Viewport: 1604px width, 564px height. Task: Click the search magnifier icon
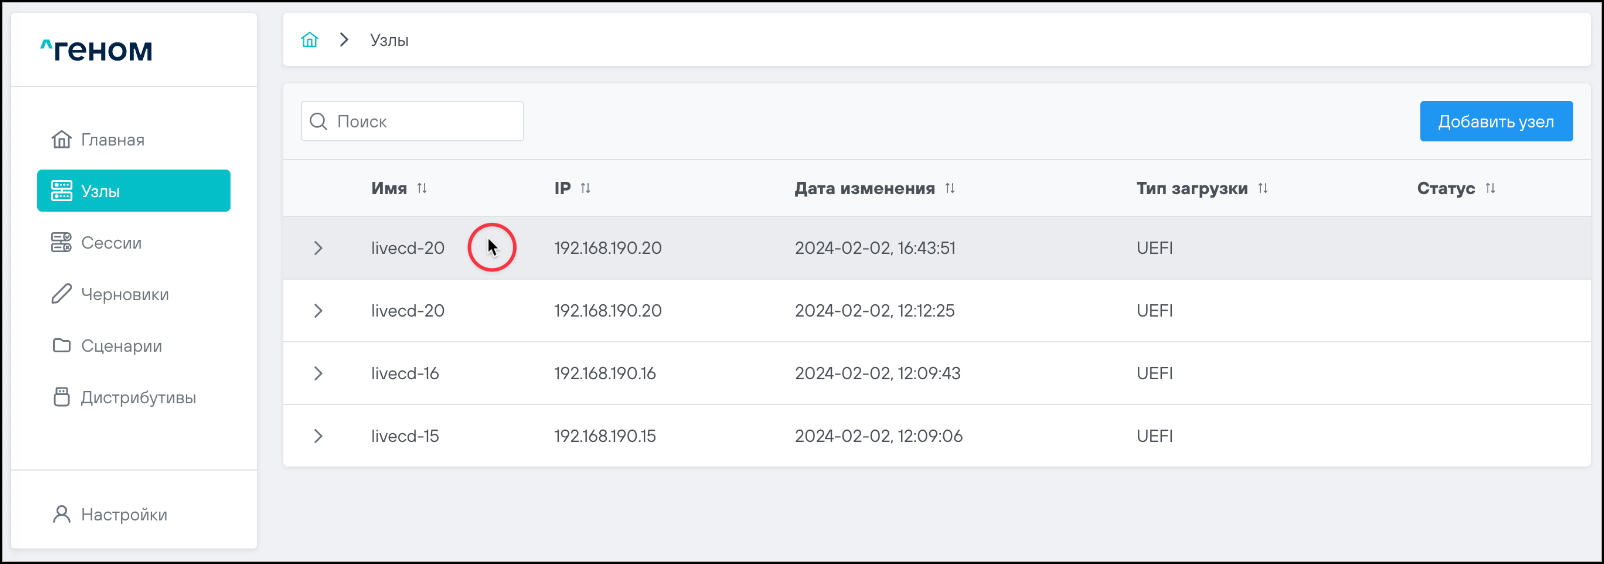(x=319, y=121)
